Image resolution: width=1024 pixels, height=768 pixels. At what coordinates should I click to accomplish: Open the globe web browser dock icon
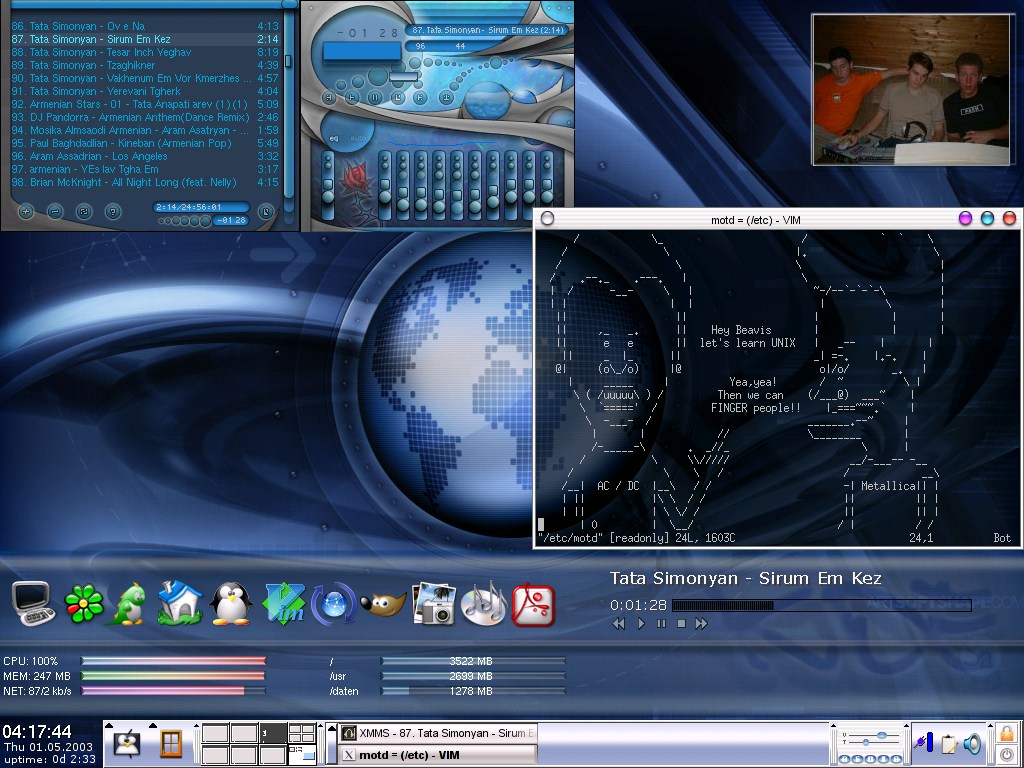(x=333, y=603)
